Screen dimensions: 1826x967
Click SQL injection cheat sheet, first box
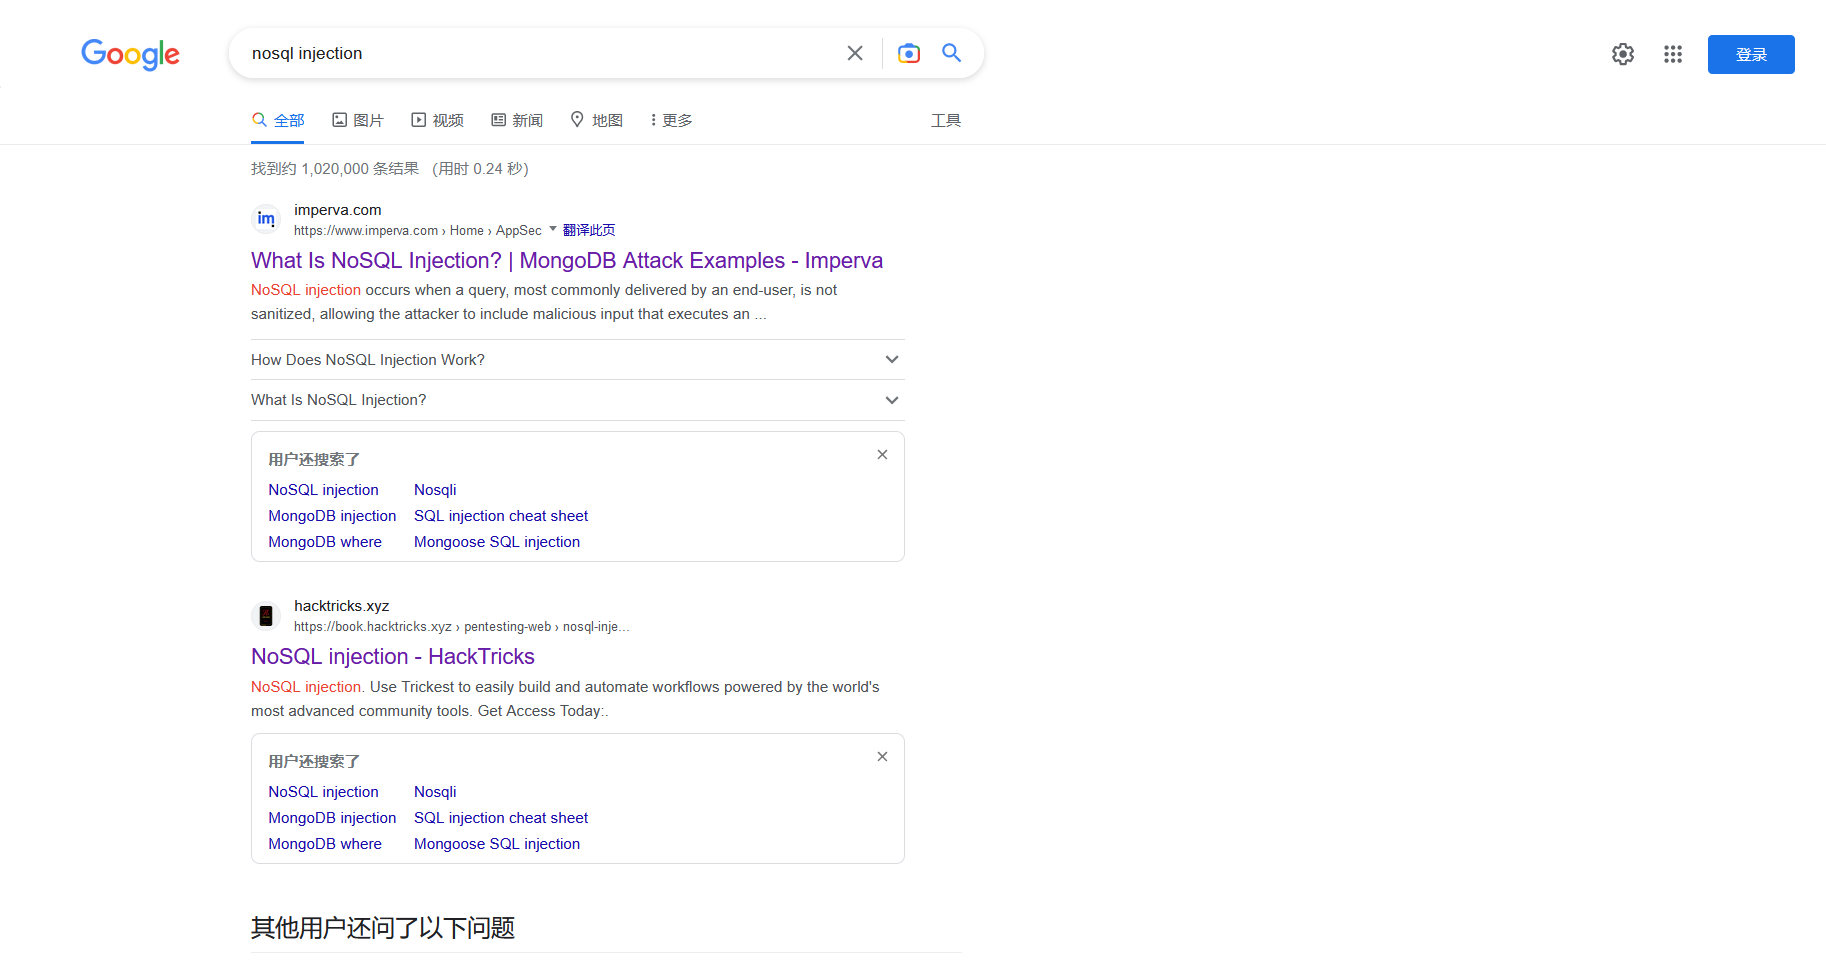[501, 516]
